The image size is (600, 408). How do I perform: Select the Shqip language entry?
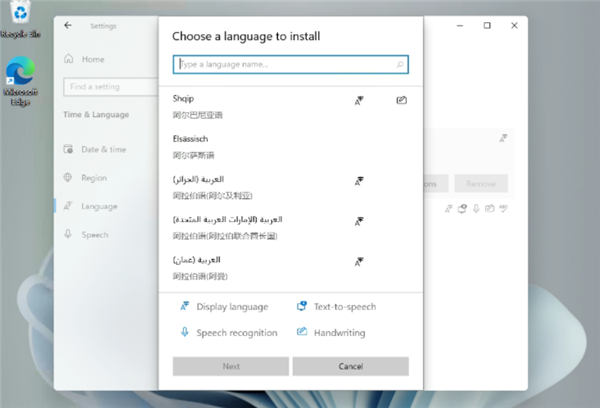click(290, 107)
